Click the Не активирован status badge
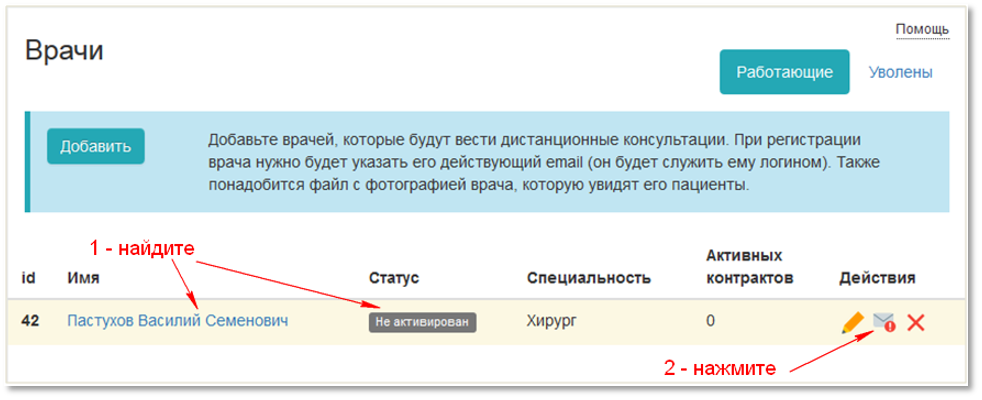Image resolution: width=982 pixels, height=400 pixels. [422, 322]
